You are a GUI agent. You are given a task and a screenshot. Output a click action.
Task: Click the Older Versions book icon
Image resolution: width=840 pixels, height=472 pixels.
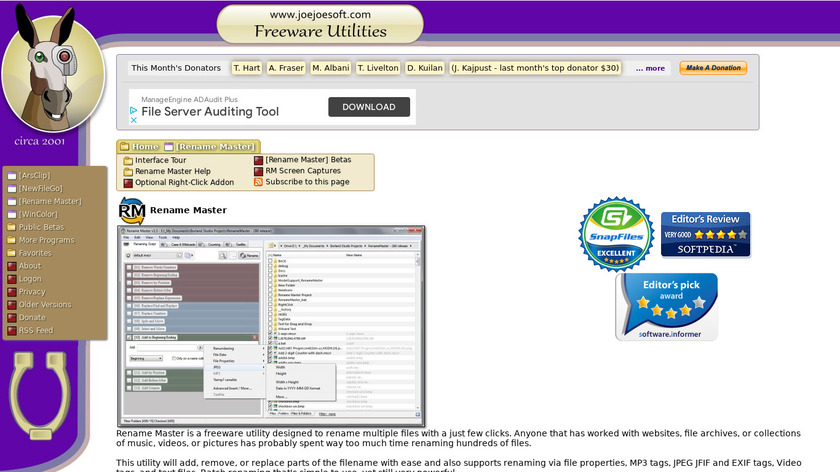click(12, 304)
